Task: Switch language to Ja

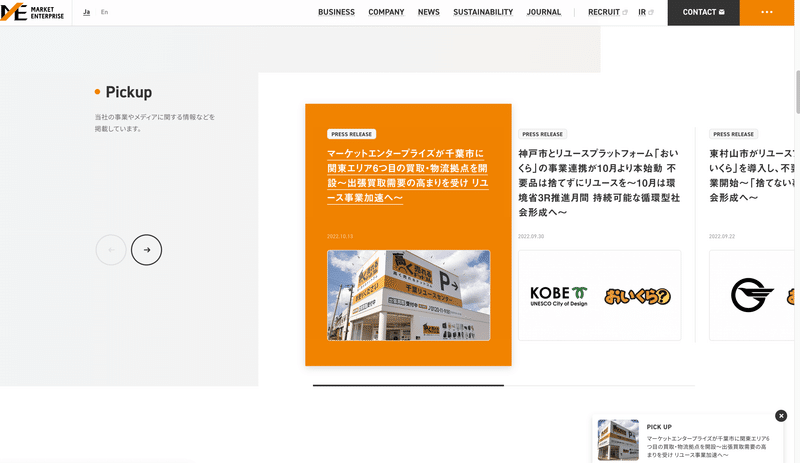Action: [87, 12]
